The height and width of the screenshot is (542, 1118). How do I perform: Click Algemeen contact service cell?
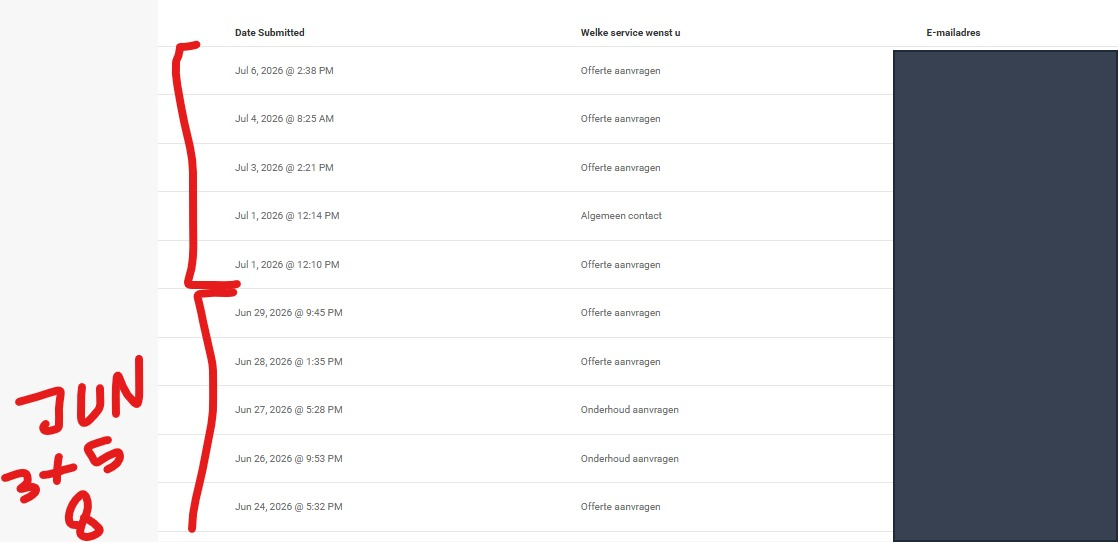pos(621,215)
